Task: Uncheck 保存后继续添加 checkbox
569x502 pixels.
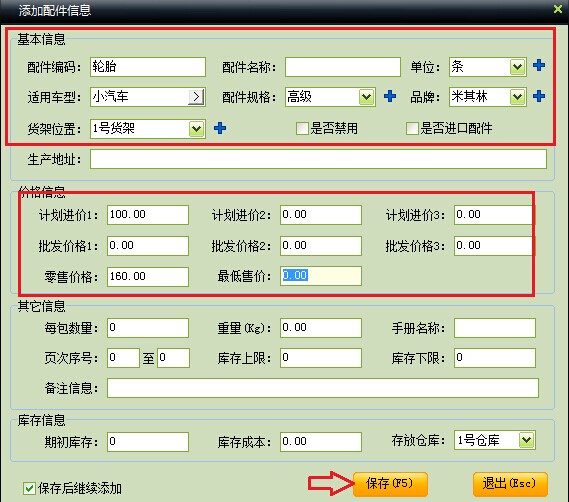Action: tap(29, 488)
